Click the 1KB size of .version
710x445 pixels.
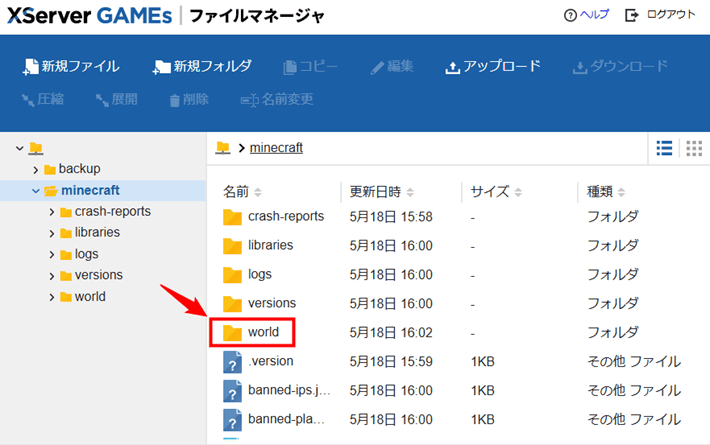coord(483,362)
